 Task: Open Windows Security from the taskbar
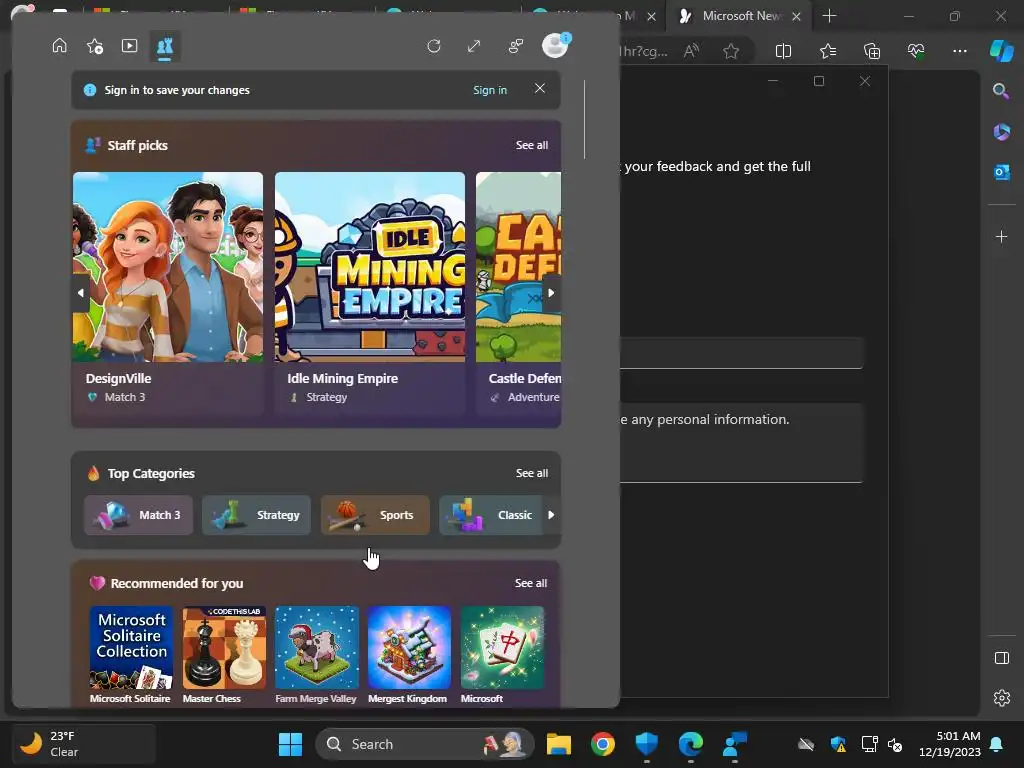(646, 744)
